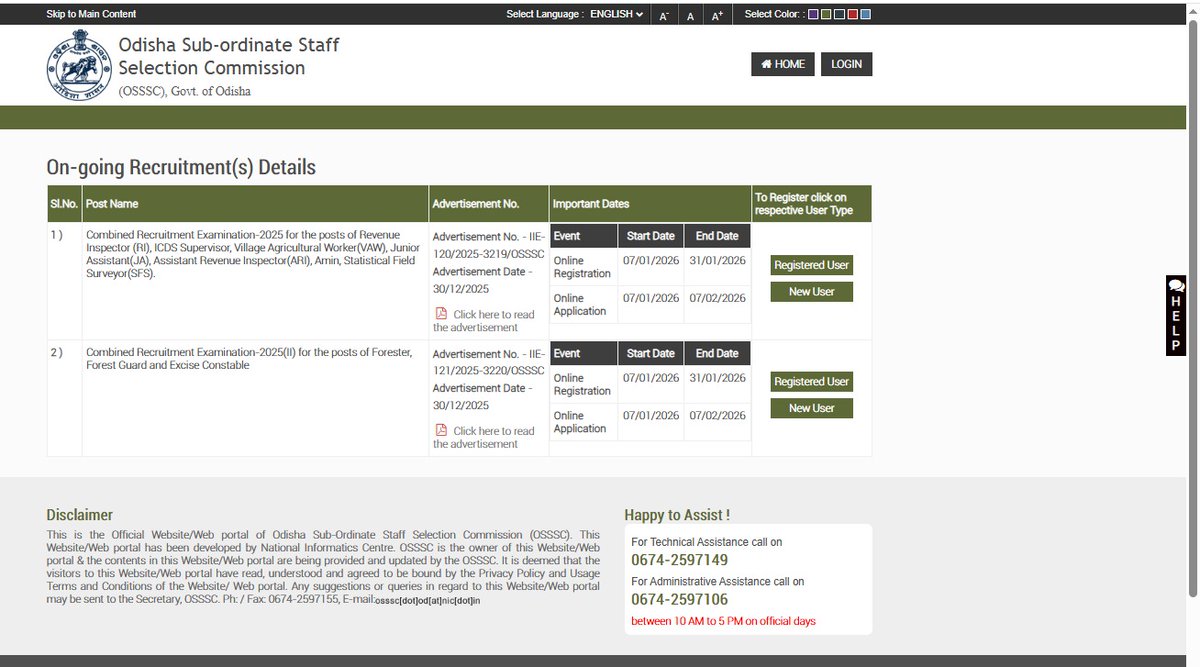Screen dimensions: 1200x667
Task: Open the LOGIN page
Action: pyautogui.click(x=846, y=64)
